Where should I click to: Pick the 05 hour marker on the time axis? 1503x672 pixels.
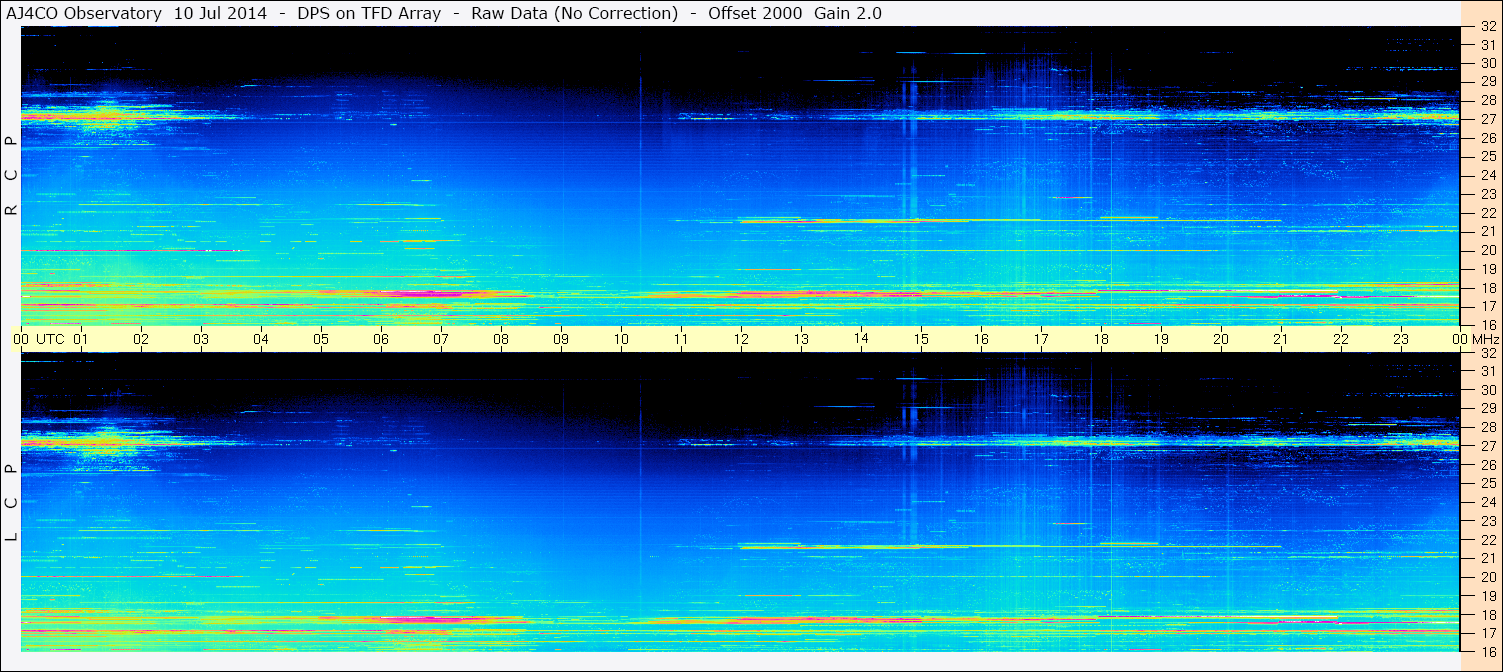click(321, 339)
